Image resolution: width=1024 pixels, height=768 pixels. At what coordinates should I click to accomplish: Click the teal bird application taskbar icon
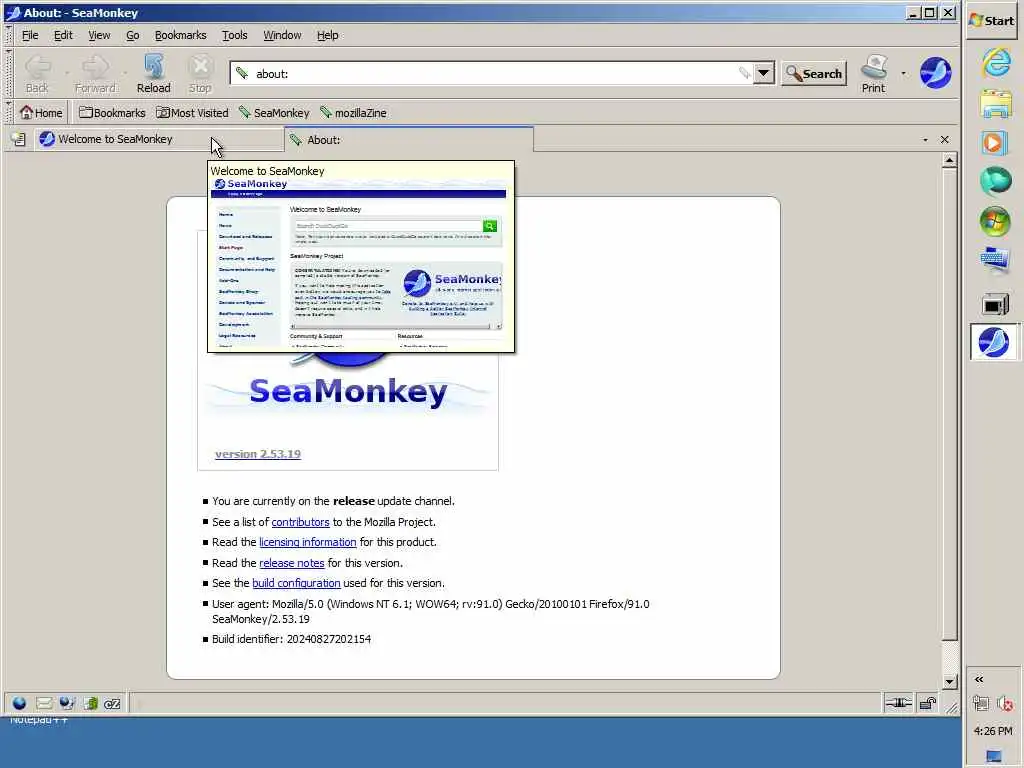point(995,182)
